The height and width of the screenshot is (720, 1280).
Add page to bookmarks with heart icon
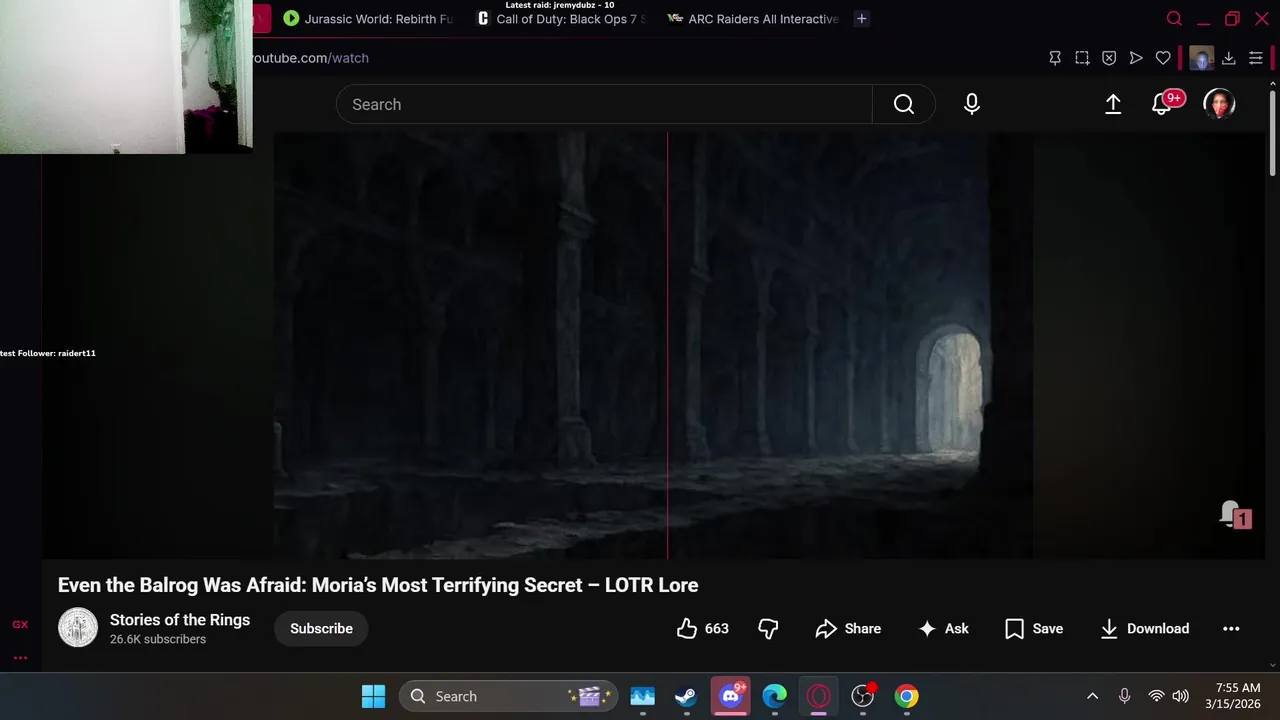point(1163,58)
